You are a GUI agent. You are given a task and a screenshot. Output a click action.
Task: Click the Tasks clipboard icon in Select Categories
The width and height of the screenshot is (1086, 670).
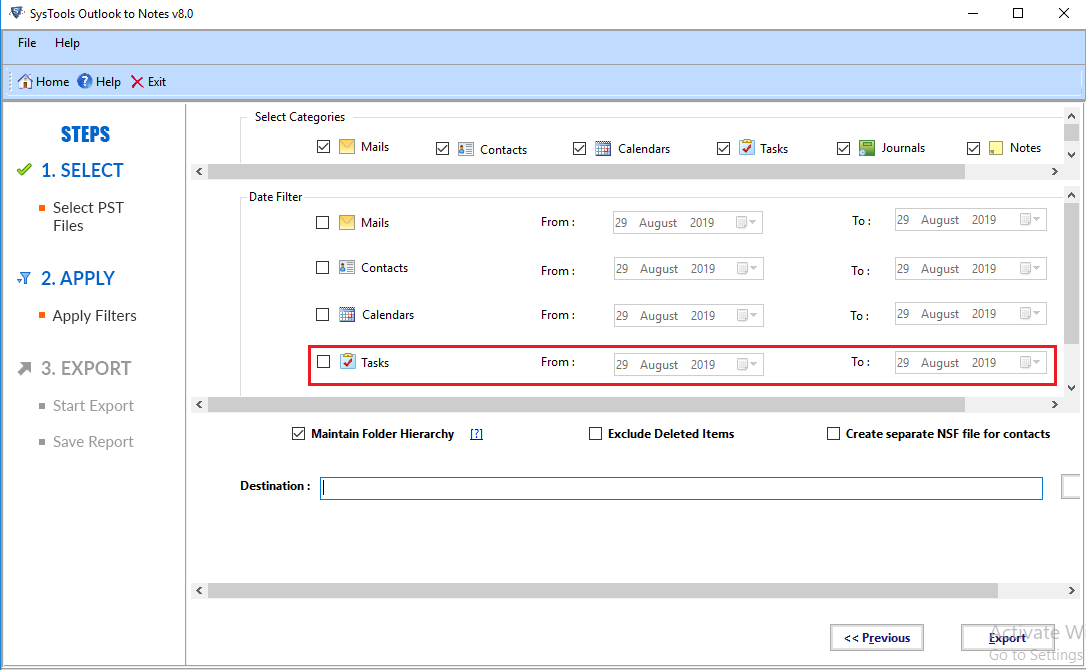click(747, 147)
